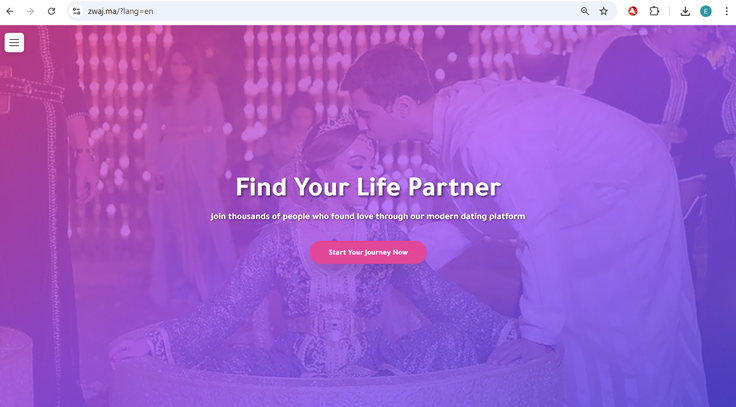
Task: Open the profile avatar labeled E
Action: pyautogui.click(x=705, y=11)
